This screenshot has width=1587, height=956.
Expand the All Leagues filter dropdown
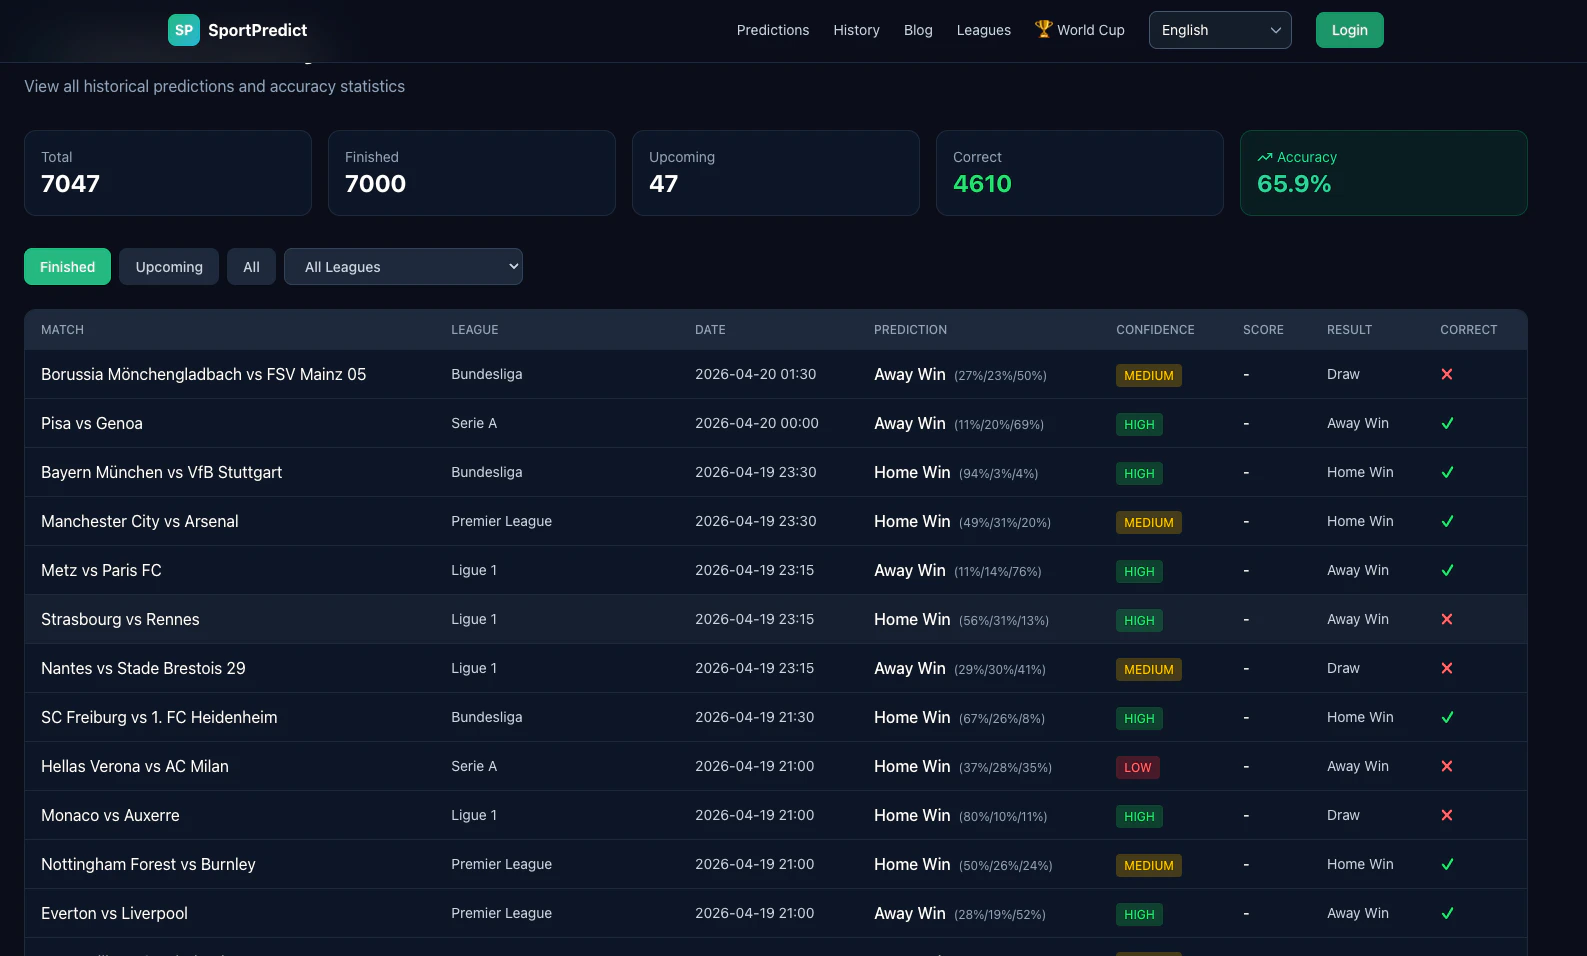click(x=403, y=267)
